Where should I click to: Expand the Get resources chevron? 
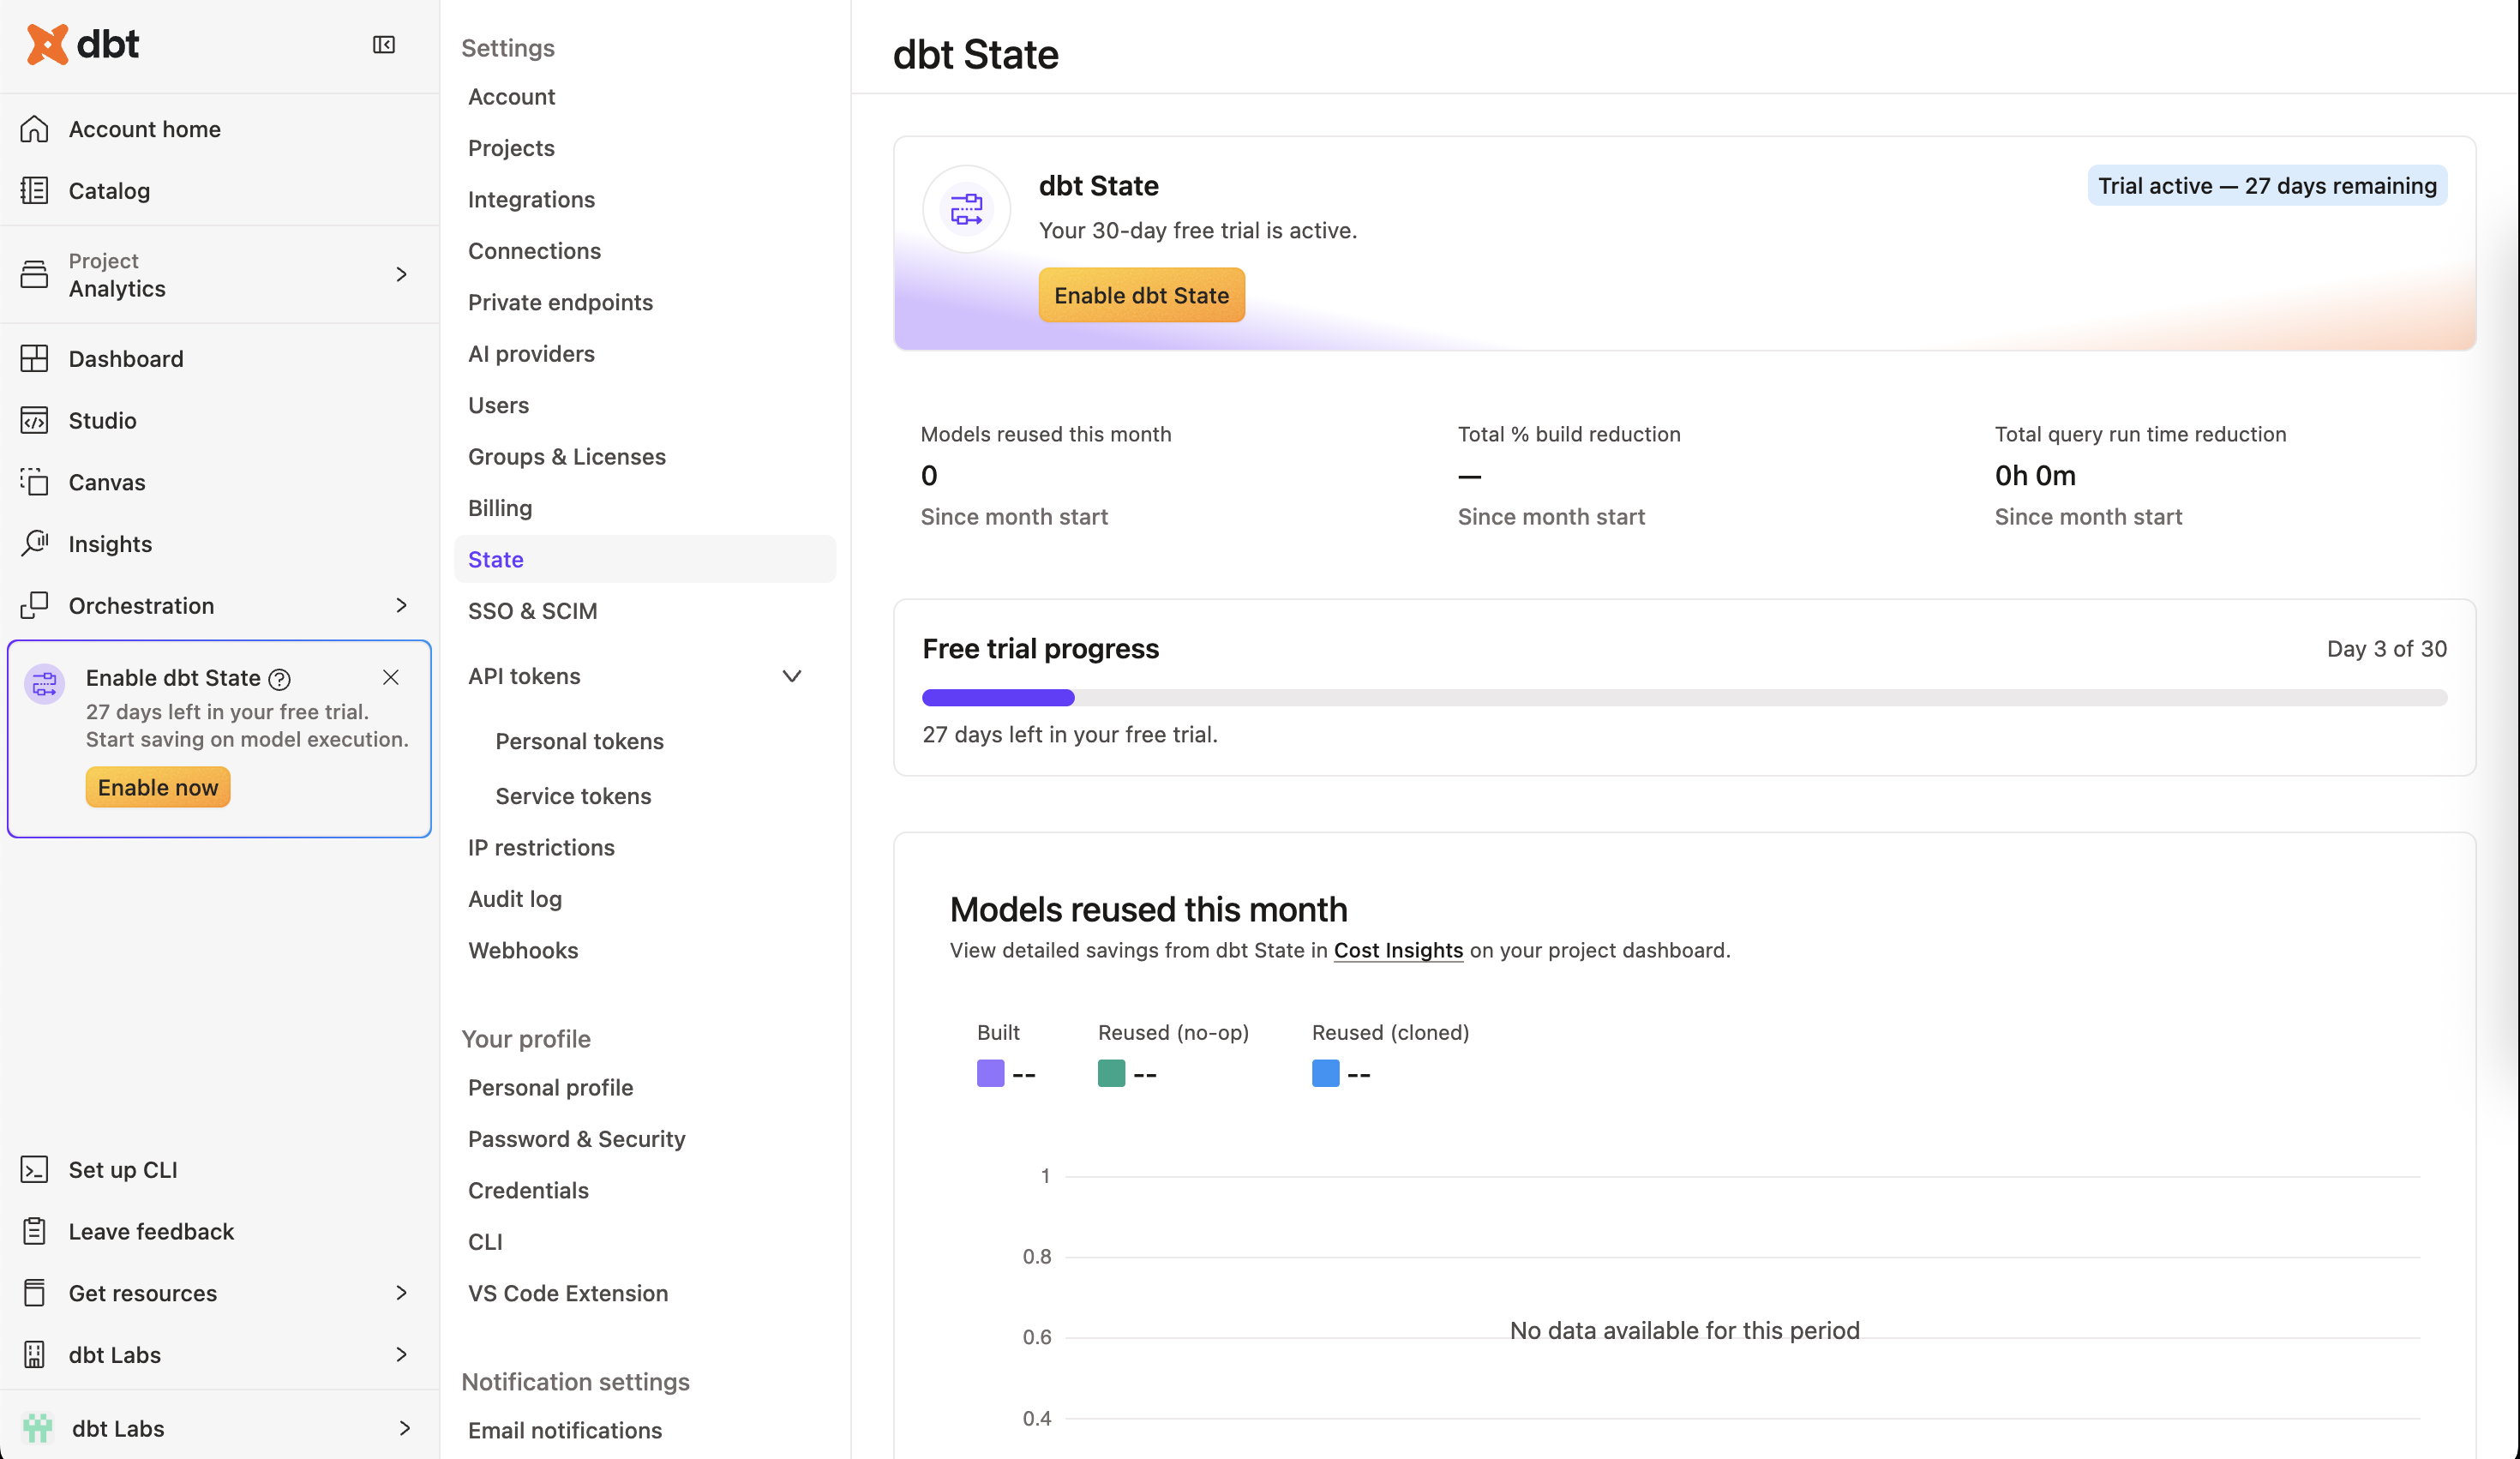[402, 1293]
